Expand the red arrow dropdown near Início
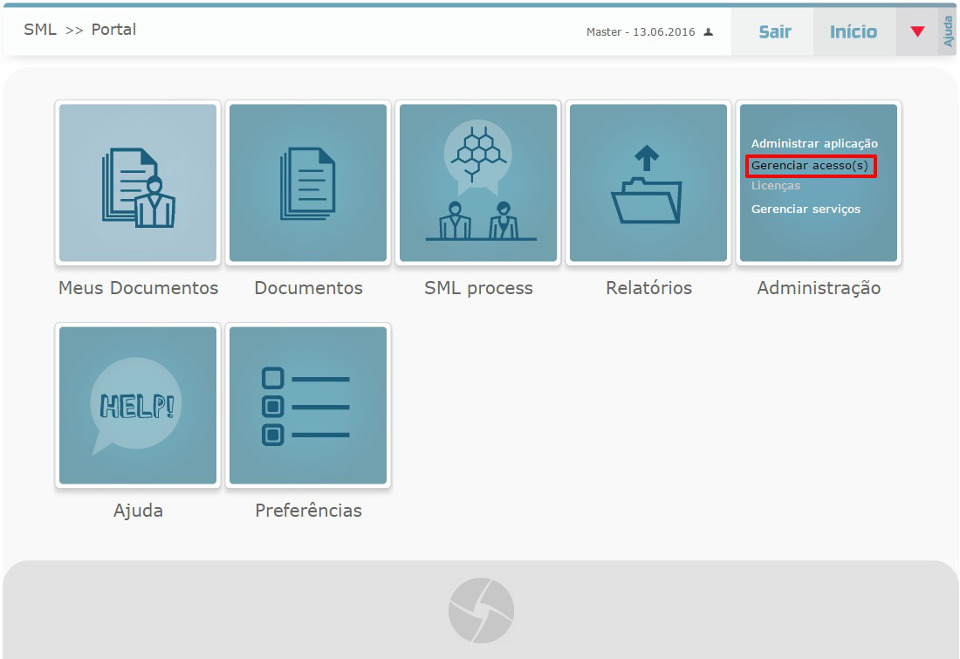Viewport: 960px width, 659px height. (x=917, y=31)
